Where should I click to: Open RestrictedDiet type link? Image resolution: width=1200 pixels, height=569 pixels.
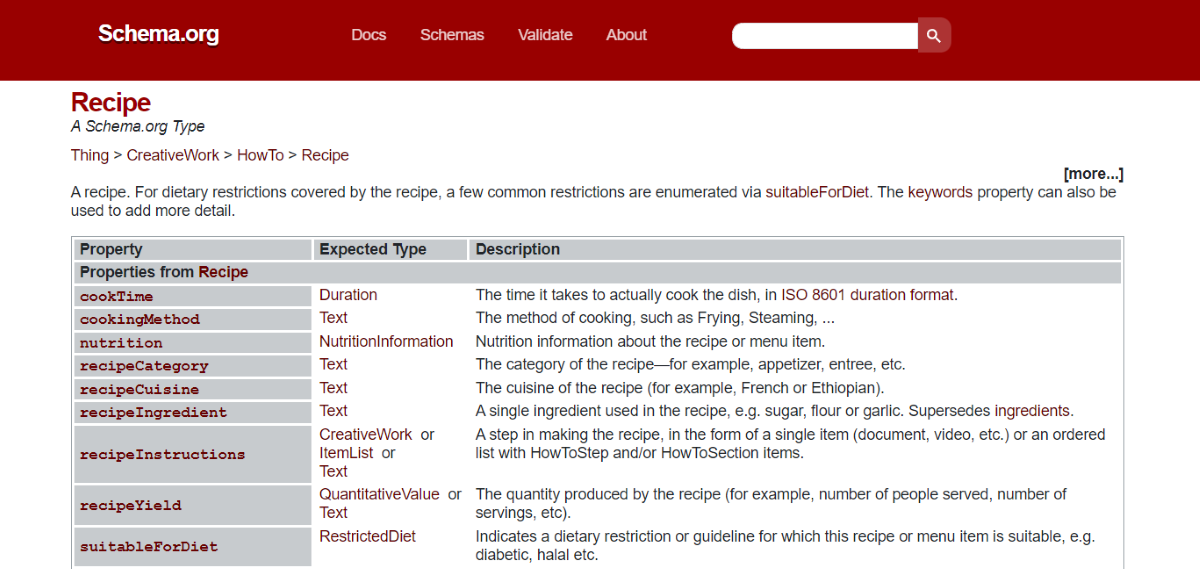[x=367, y=537]
